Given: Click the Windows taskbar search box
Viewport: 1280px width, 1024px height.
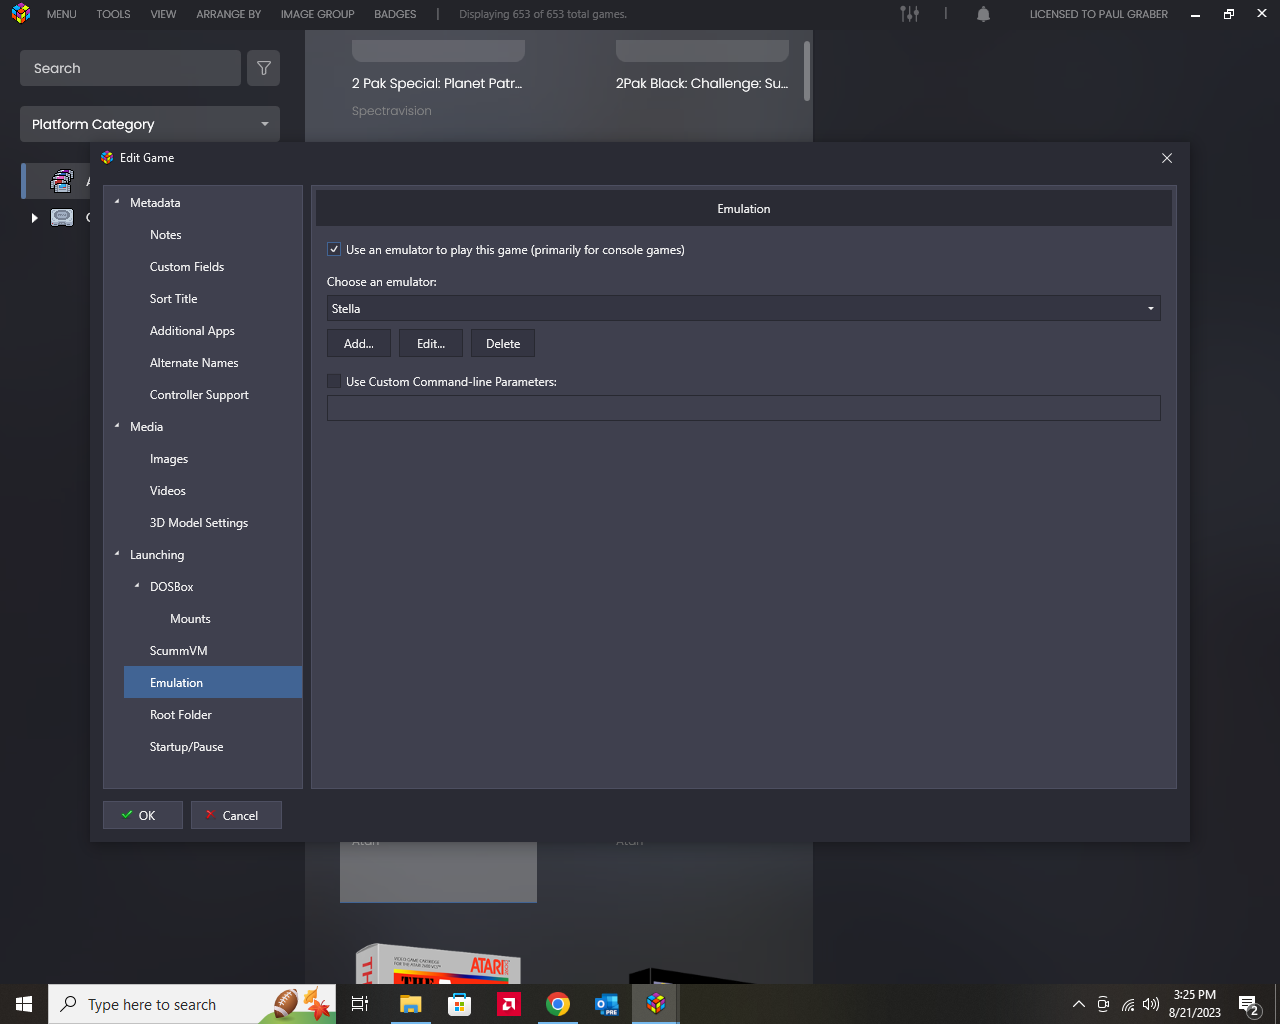Looking at the screenshot, I should pyautogui.click(x=192, y=1004).
